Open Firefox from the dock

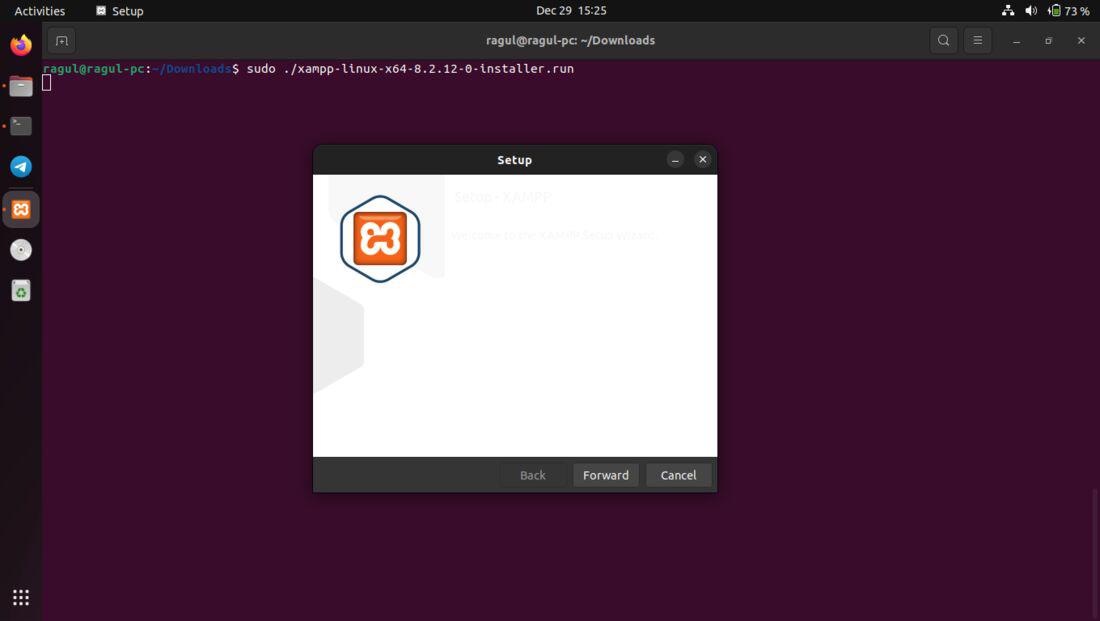point(21,45)
